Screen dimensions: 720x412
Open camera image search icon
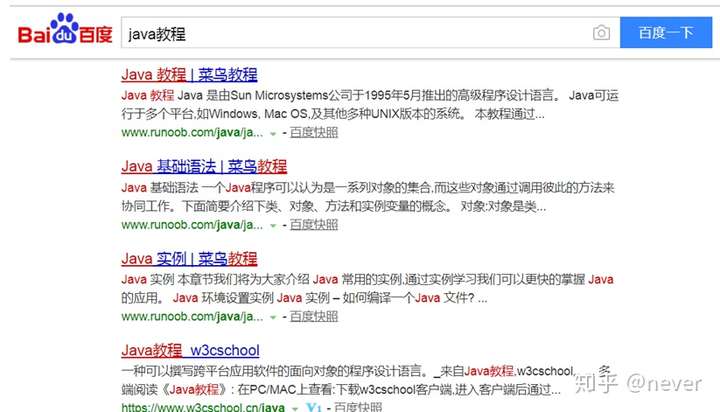point(601,33)
